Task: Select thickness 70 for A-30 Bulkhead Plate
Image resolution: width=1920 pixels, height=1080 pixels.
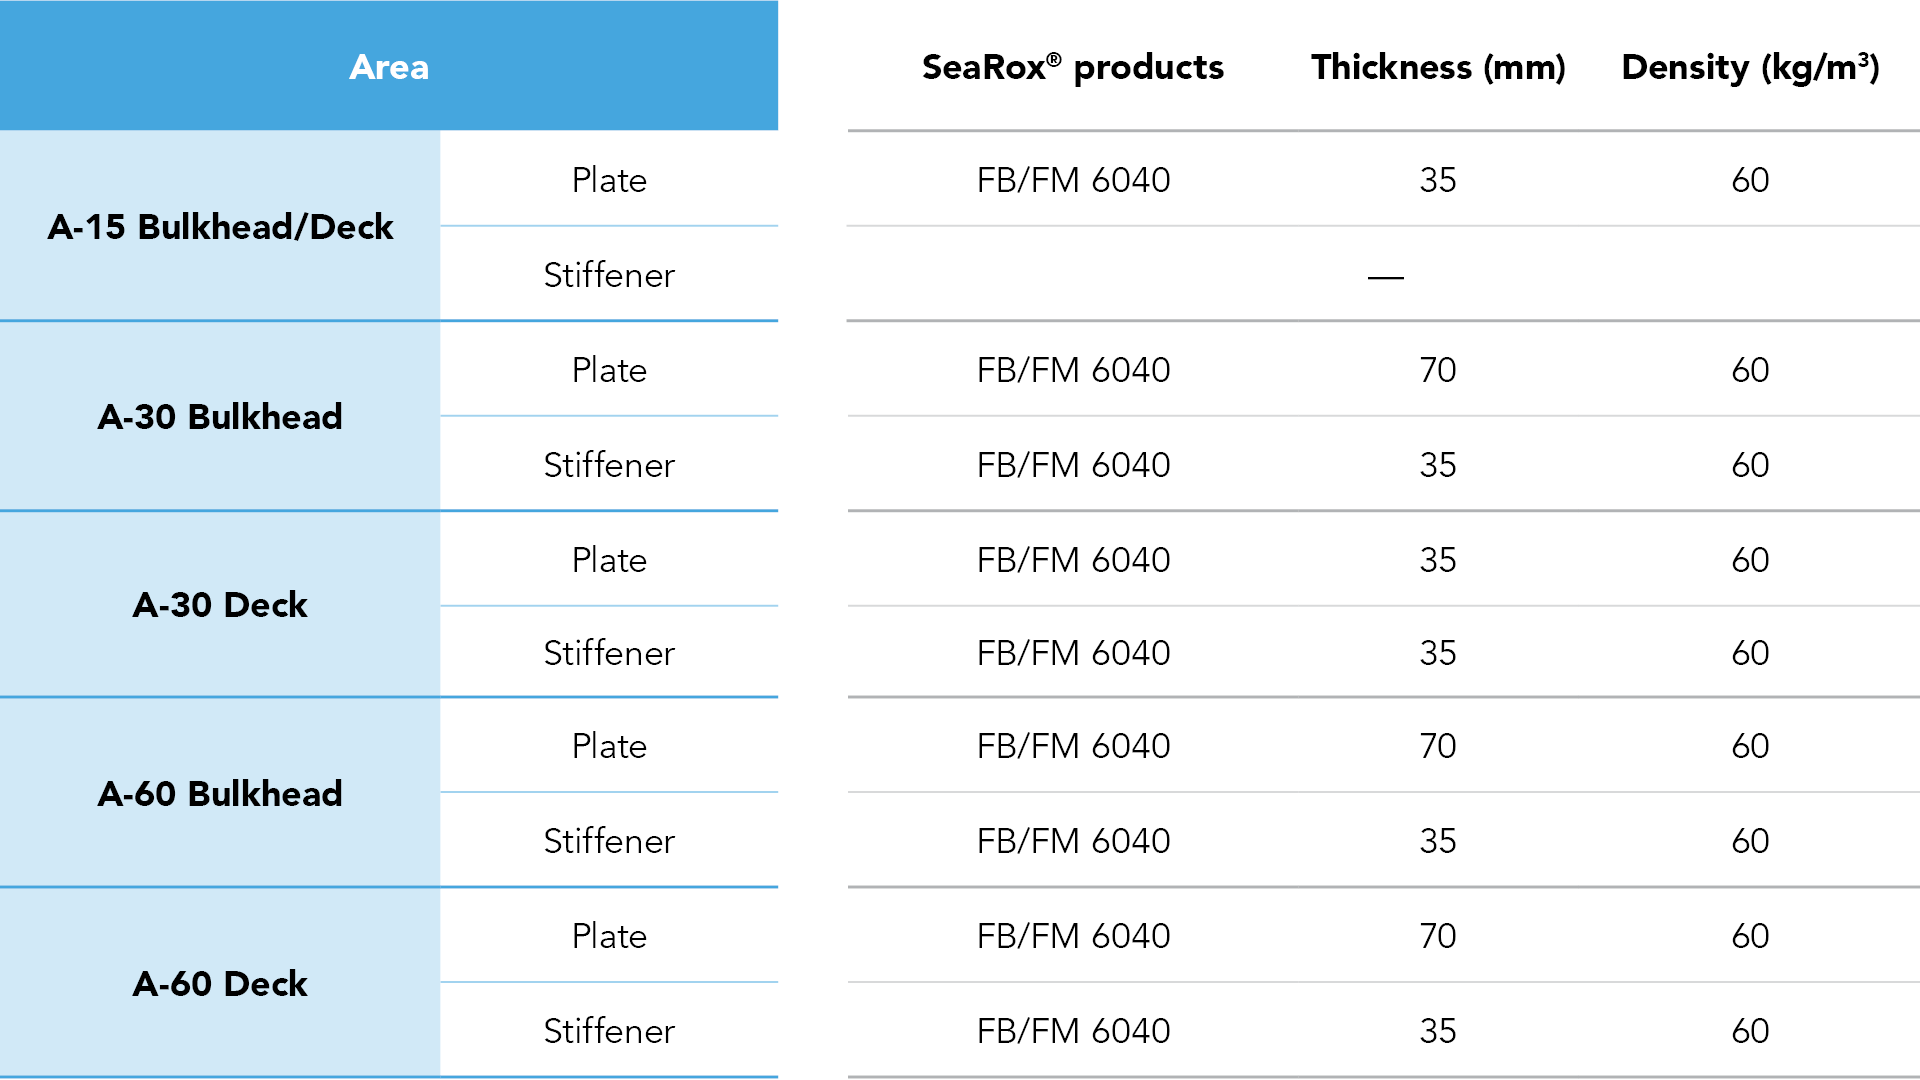Action: (x=1437, y=370)
